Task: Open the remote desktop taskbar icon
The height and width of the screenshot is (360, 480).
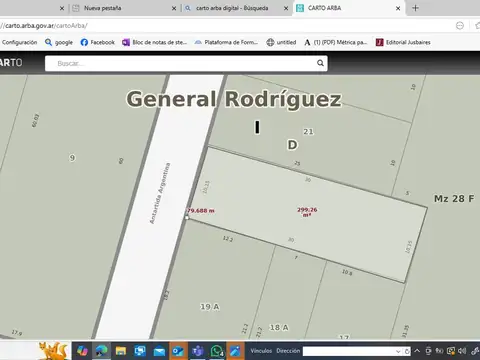Action: [x=140, y=351]
